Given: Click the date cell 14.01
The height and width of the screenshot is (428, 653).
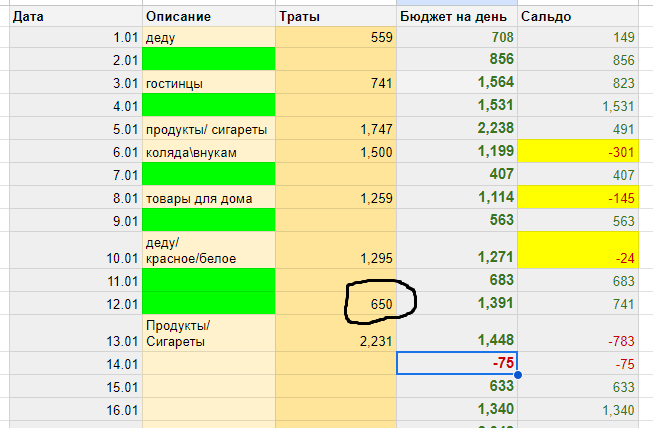Looking at the screenshot, I should pyautogui.click(x=76, y=363).
